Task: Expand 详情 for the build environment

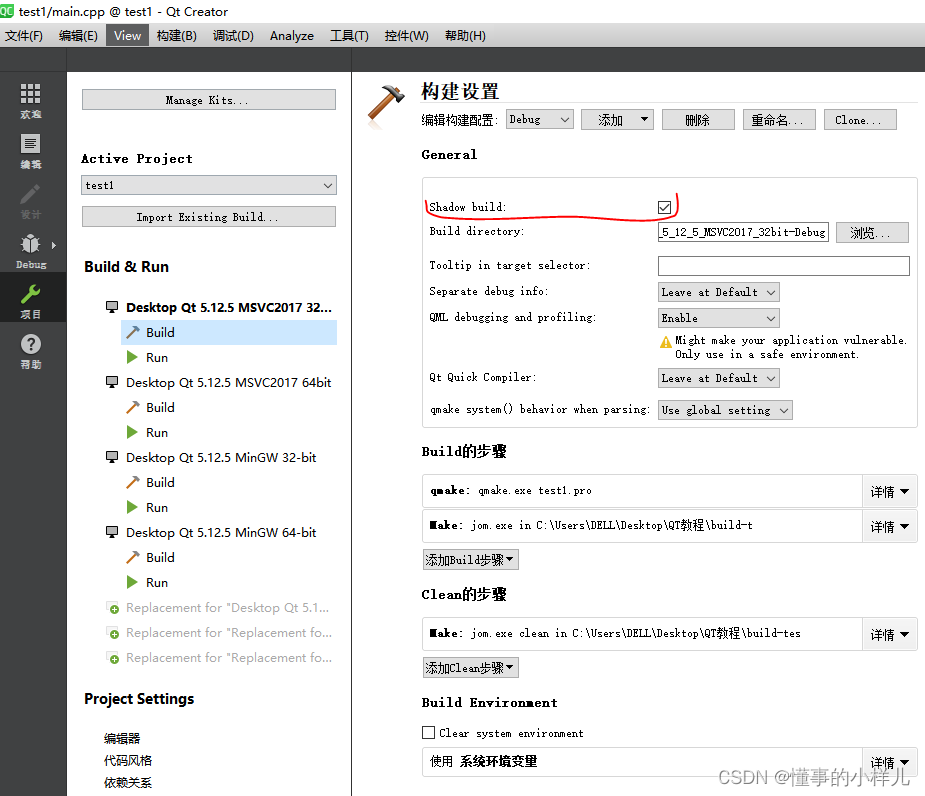Action: click(889, 762)
